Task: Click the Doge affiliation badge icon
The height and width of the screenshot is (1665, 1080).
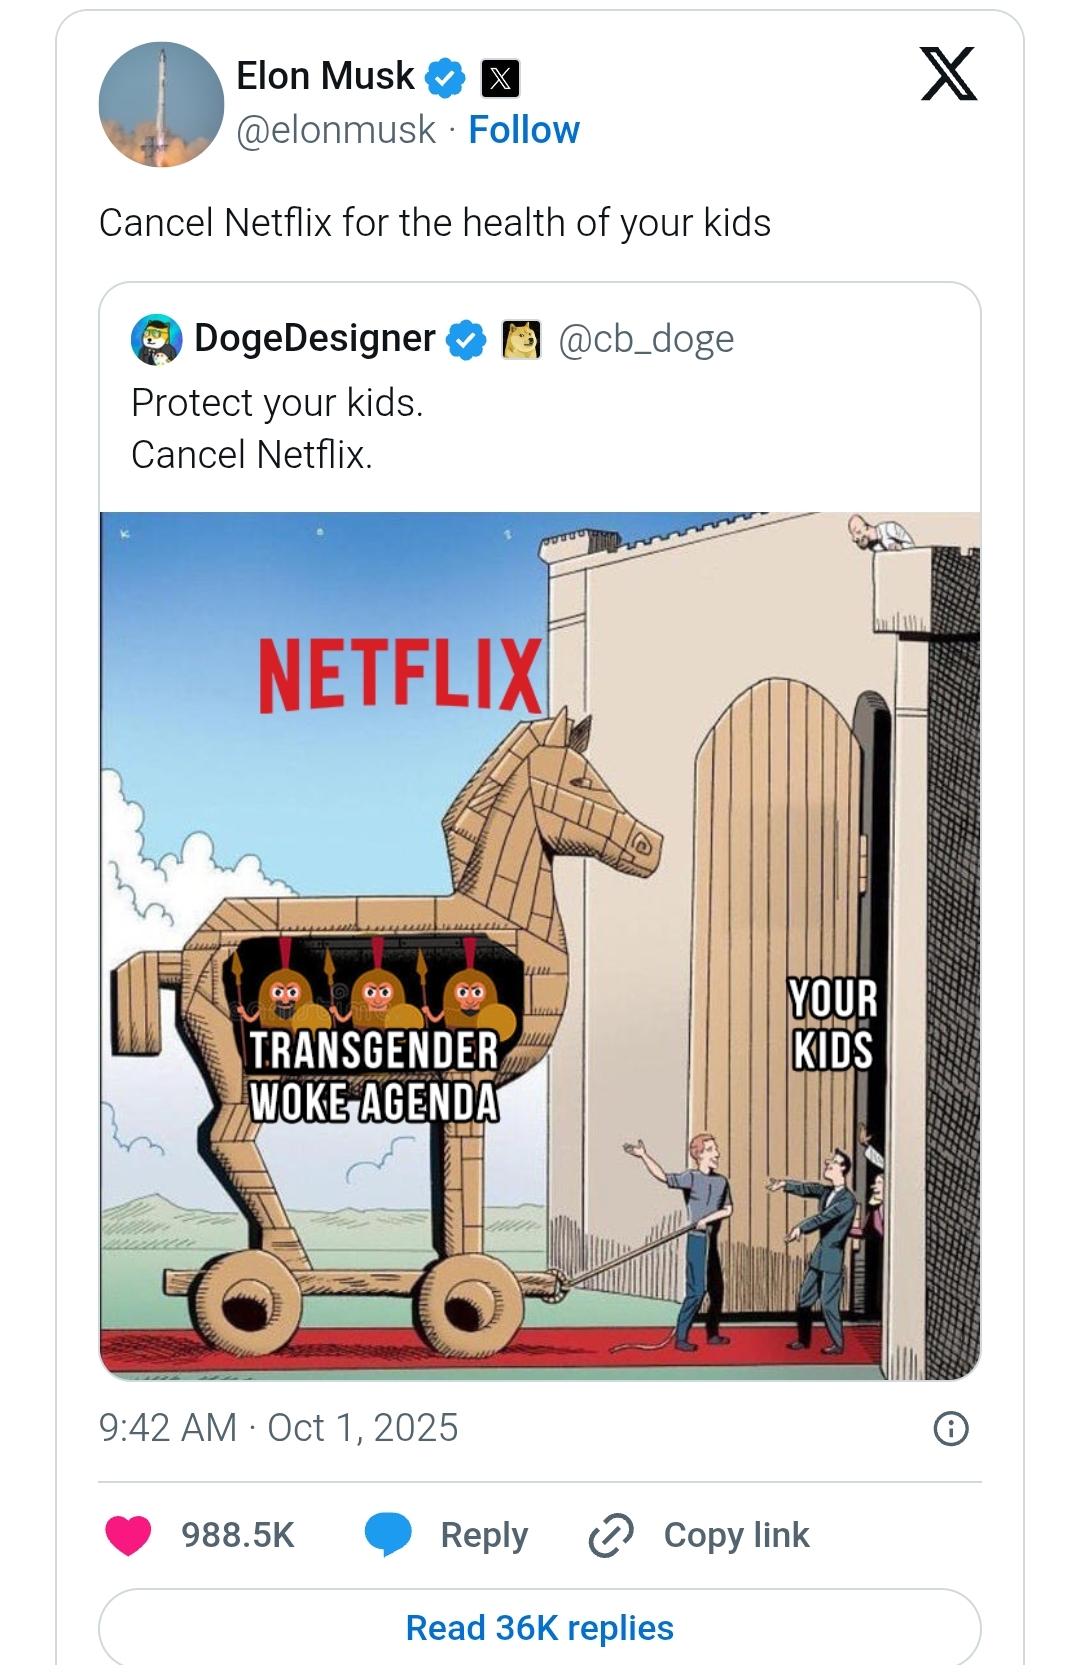Action: (x=520, y=340)
